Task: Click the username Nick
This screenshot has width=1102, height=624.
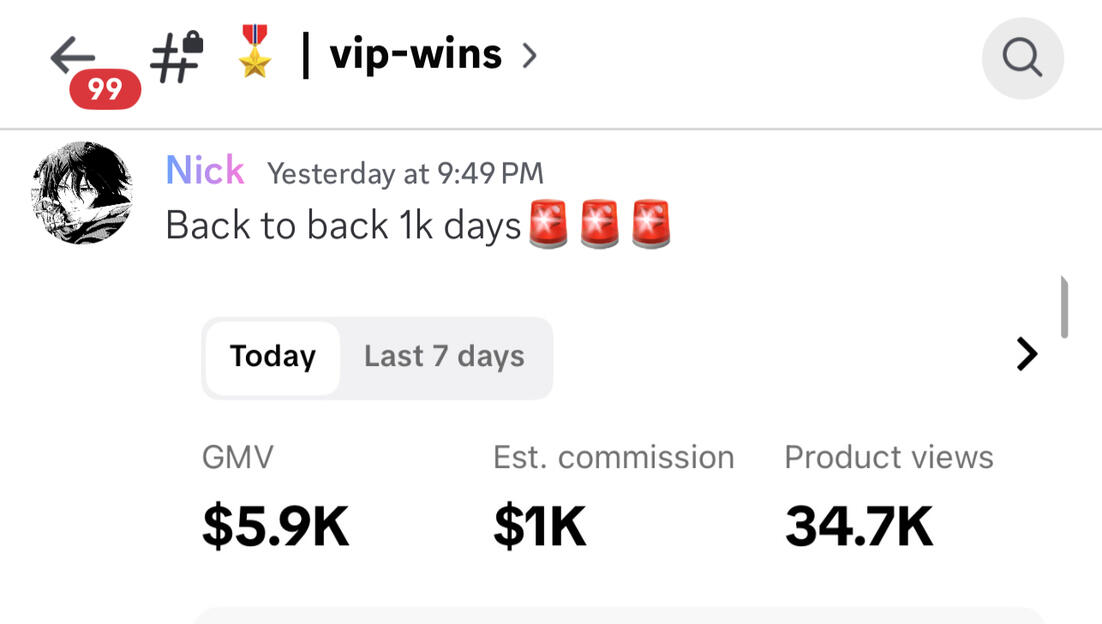Action: (x=204, y=170)
